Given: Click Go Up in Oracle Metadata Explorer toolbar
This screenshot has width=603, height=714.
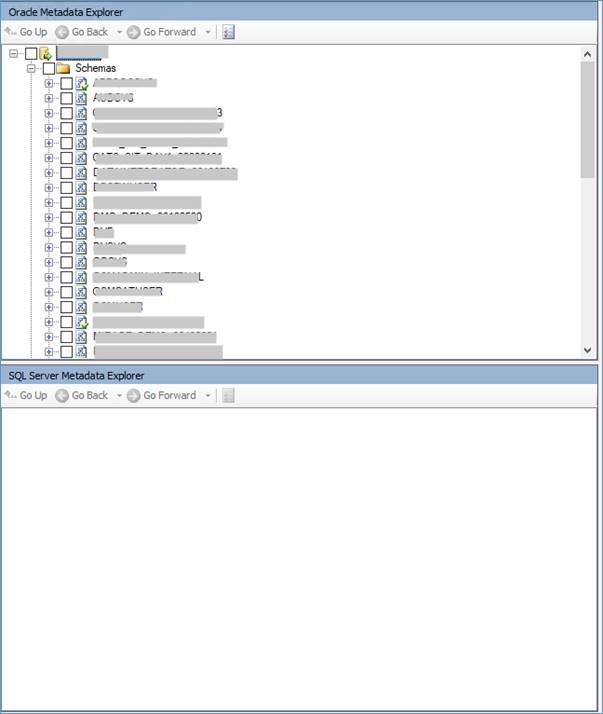Looking at the screenshot, I should 26,32.
